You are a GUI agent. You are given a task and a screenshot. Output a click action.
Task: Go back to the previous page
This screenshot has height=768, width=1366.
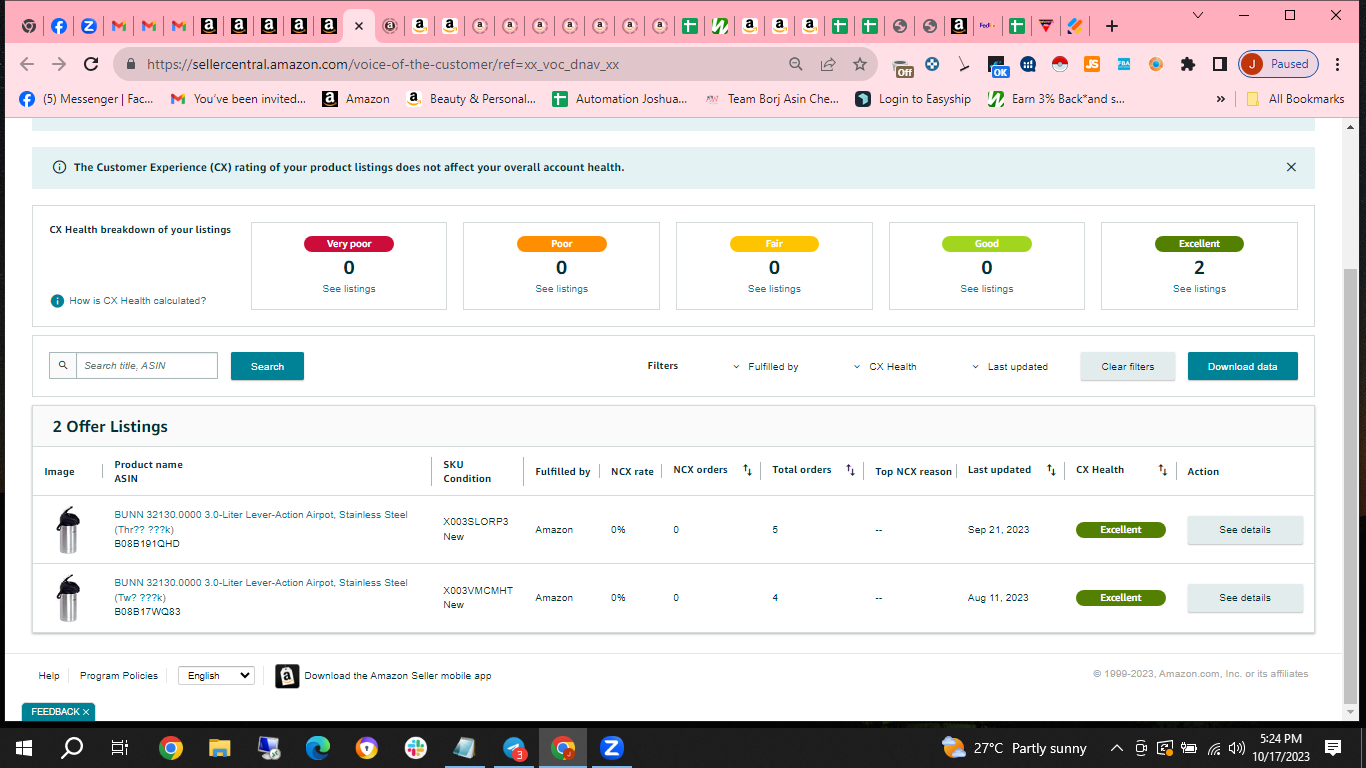coord(27,64)
